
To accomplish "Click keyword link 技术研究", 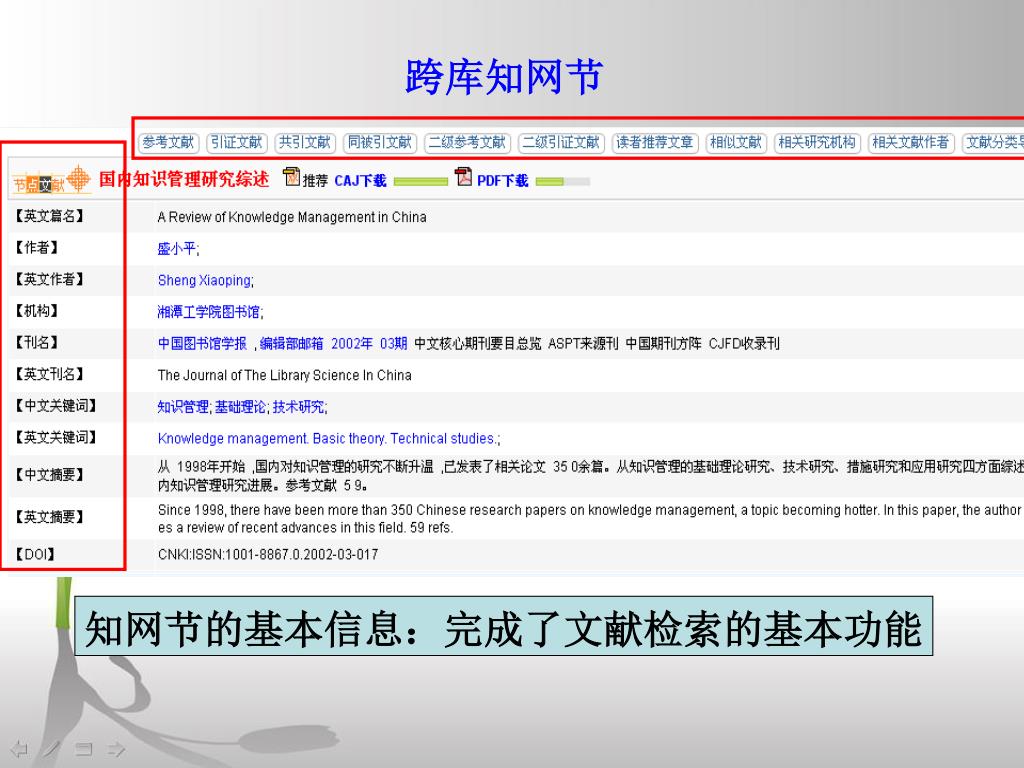I will [298, 407].
